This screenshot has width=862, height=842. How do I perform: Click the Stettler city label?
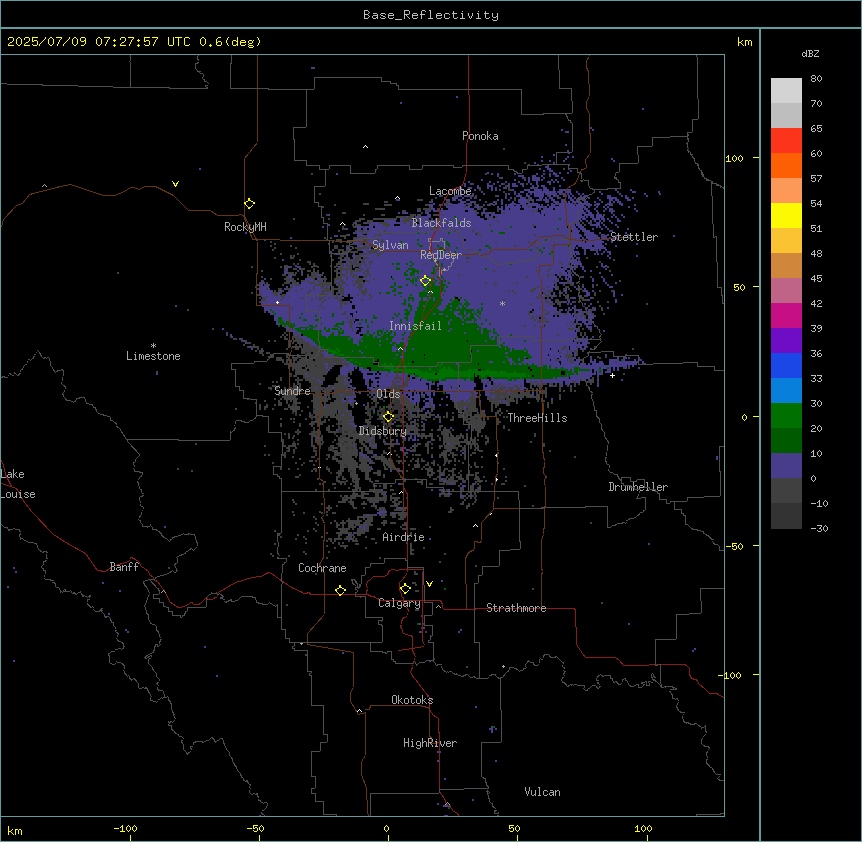point(634,237)
